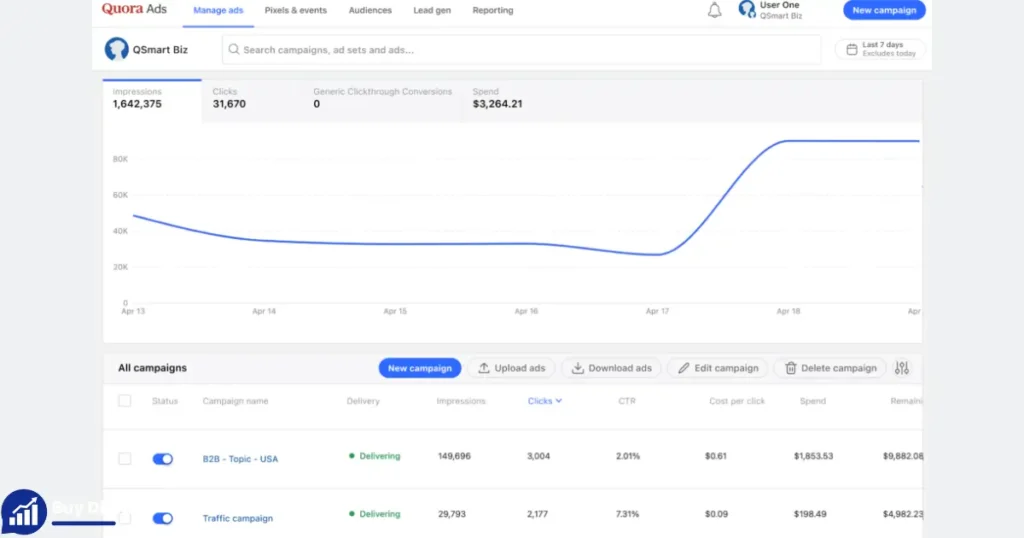The image size is (1024, 538).
Task: Go to the Lead gen tab
Action: [432, 10]
